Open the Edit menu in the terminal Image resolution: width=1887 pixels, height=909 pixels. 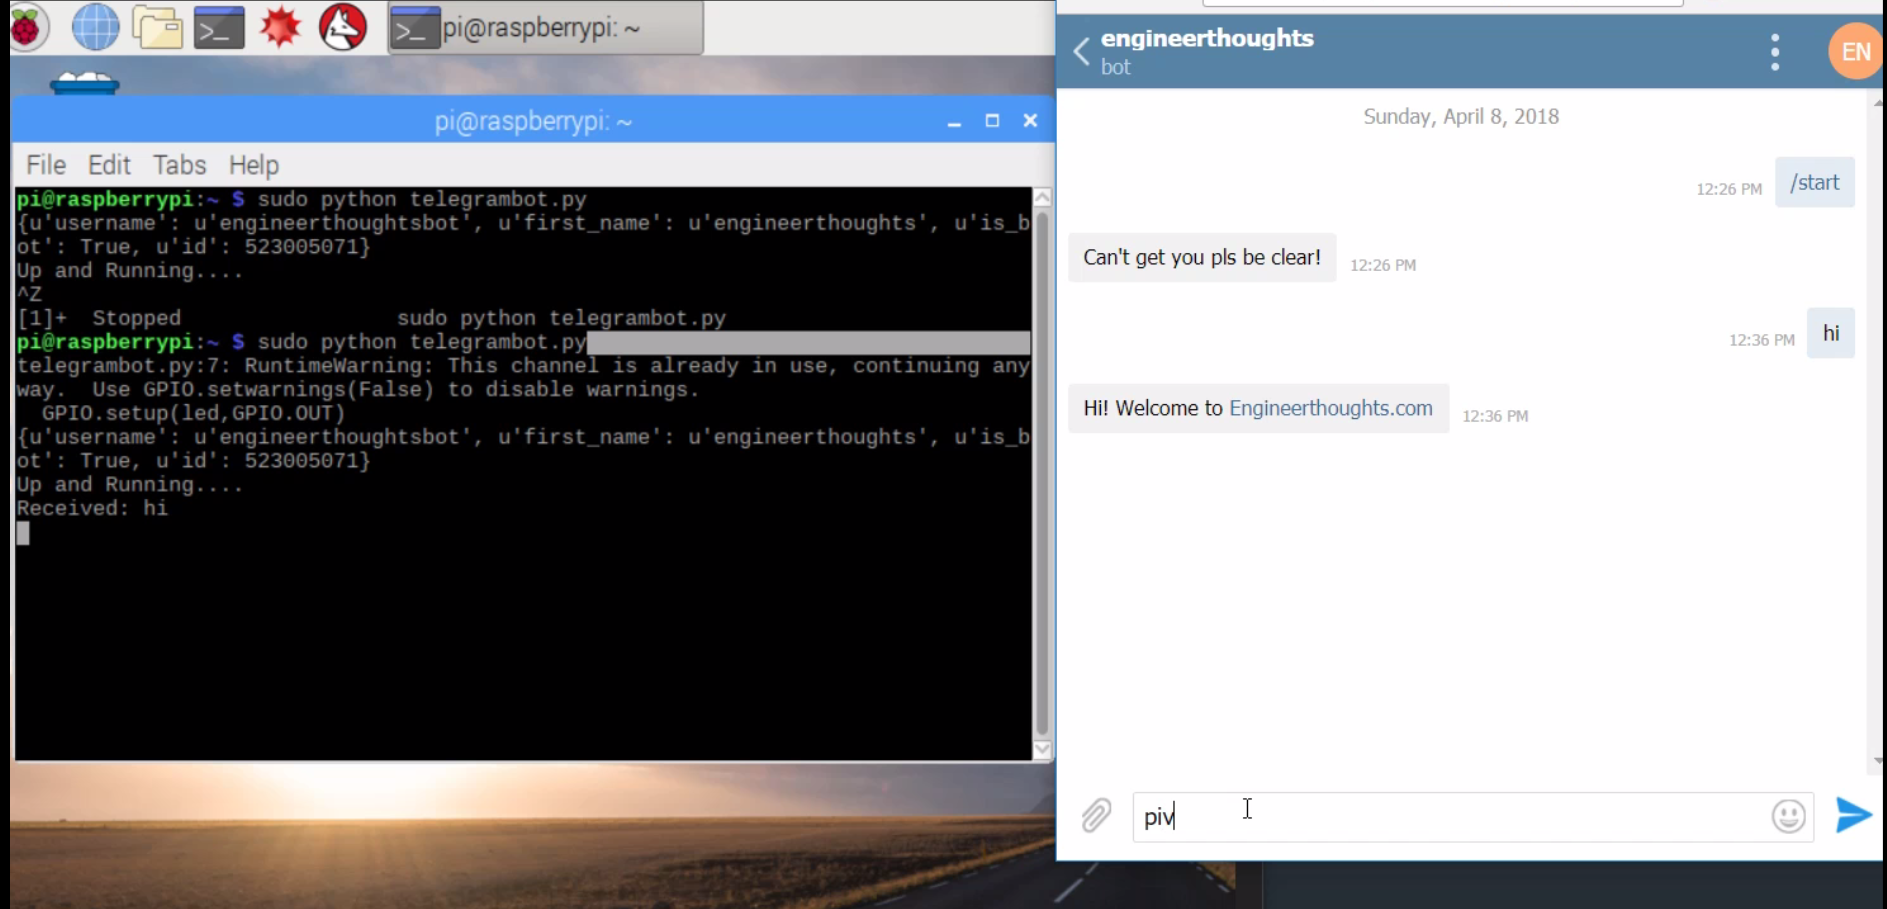109,165
